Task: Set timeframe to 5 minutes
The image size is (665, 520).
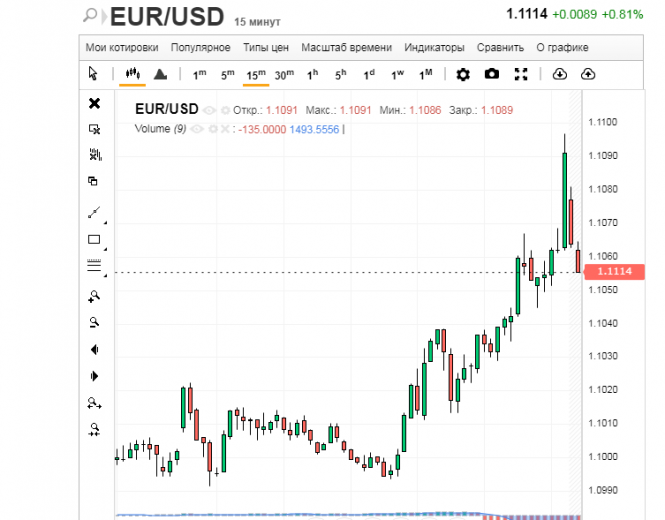Action: (227, 75)
